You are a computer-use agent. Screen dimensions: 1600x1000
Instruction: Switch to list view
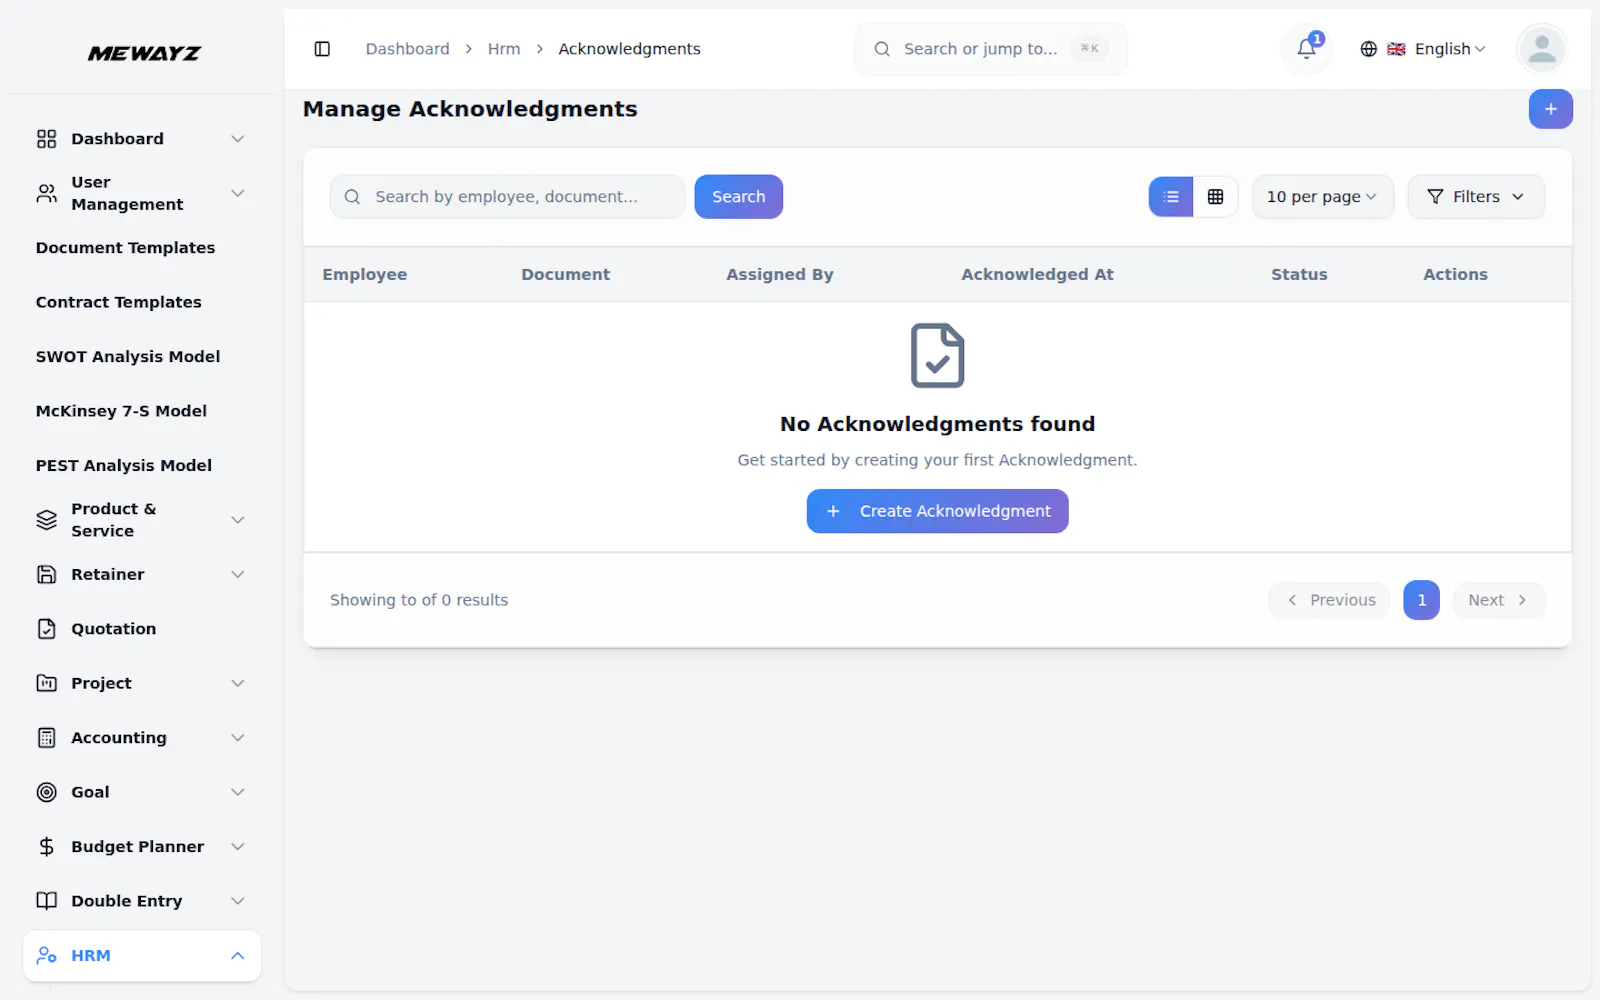[x=1171, y=197]
